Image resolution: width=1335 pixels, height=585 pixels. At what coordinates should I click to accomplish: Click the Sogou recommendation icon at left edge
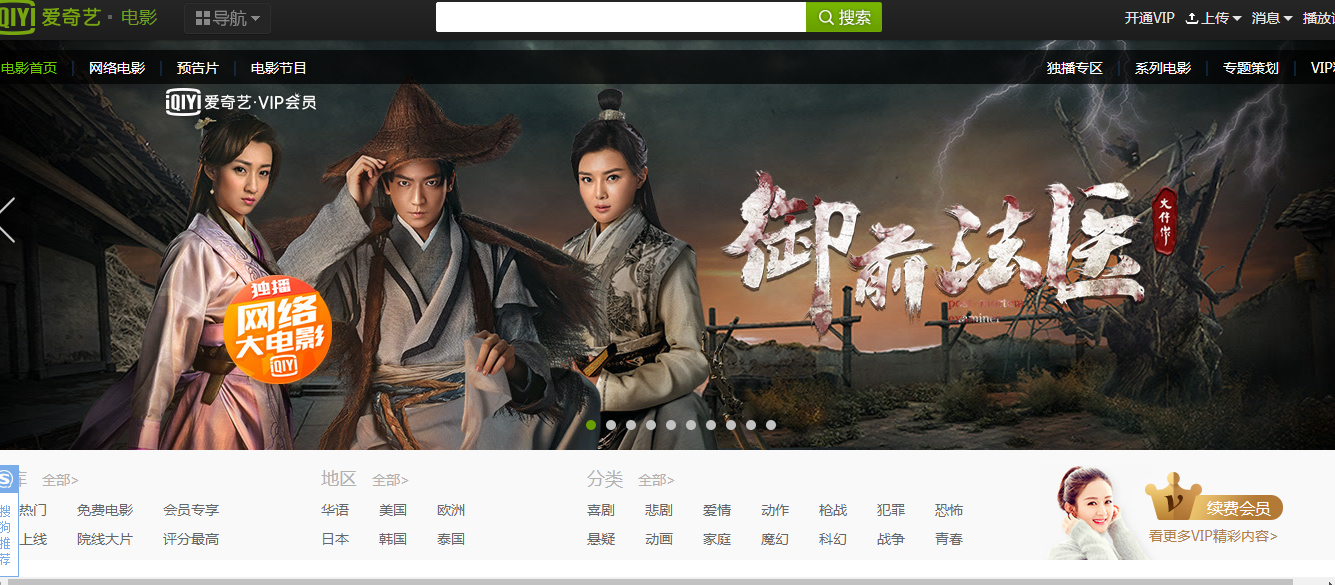pyautogui.click(x=8, y=480)
